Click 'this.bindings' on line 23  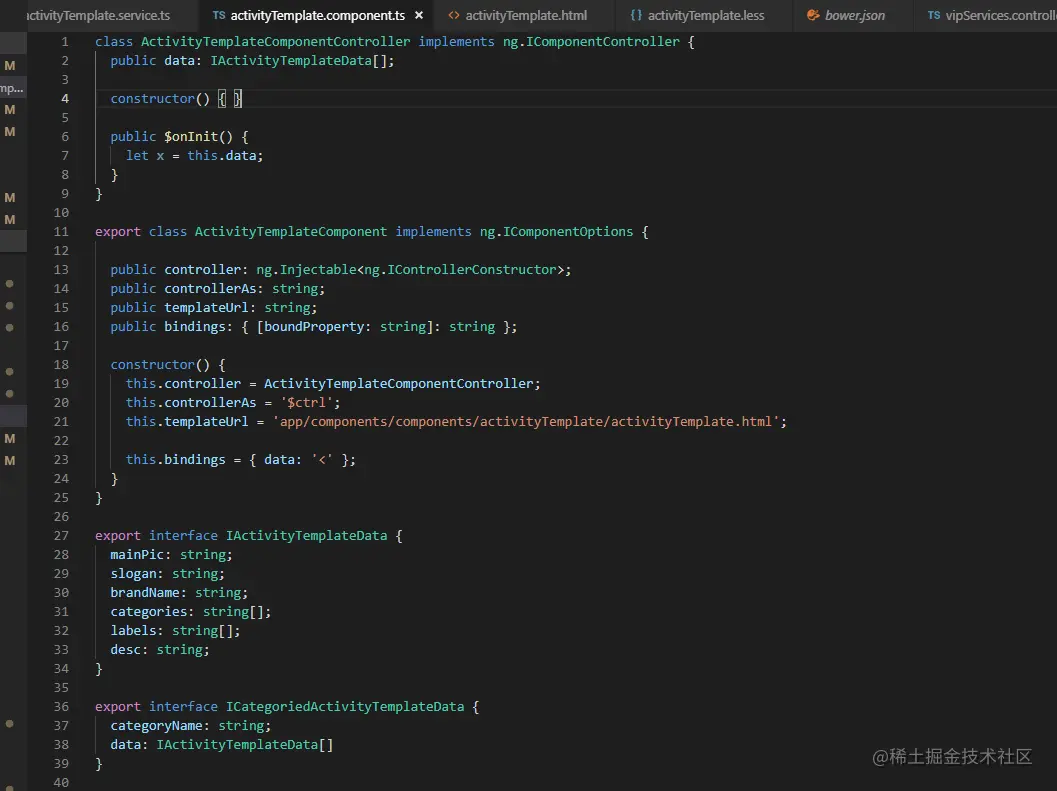tap(175, 460)
